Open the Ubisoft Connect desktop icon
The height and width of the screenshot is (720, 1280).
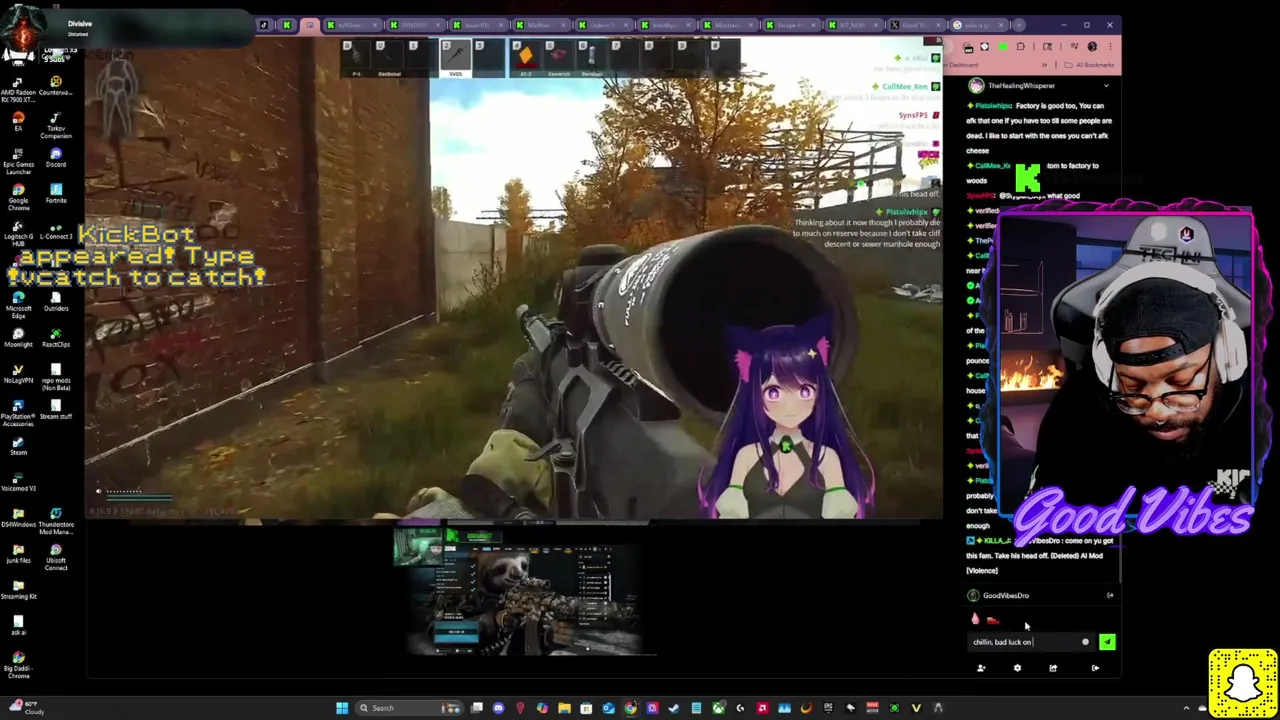point(55,558)
